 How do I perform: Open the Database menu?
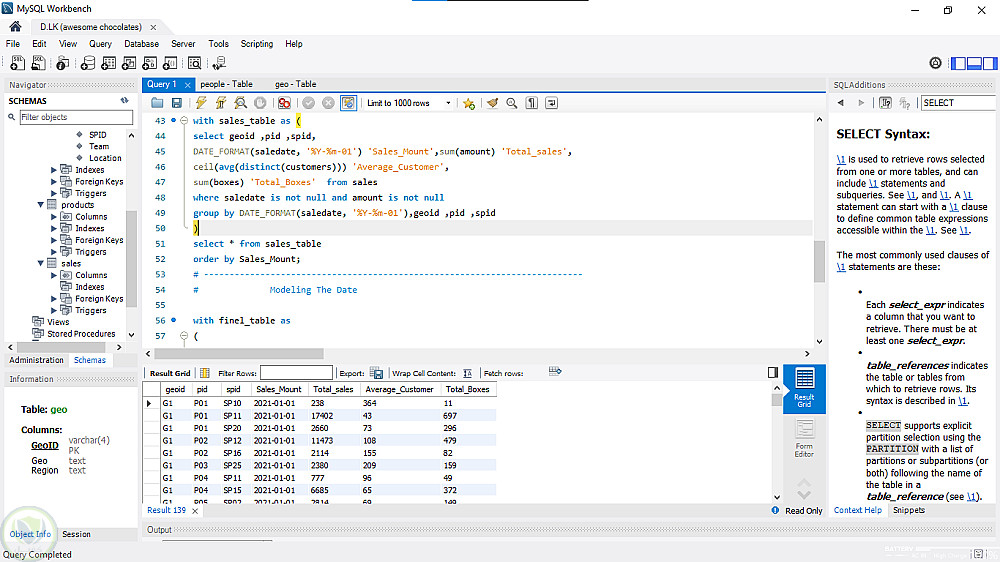pyautogui.click(x=141, y=44)
